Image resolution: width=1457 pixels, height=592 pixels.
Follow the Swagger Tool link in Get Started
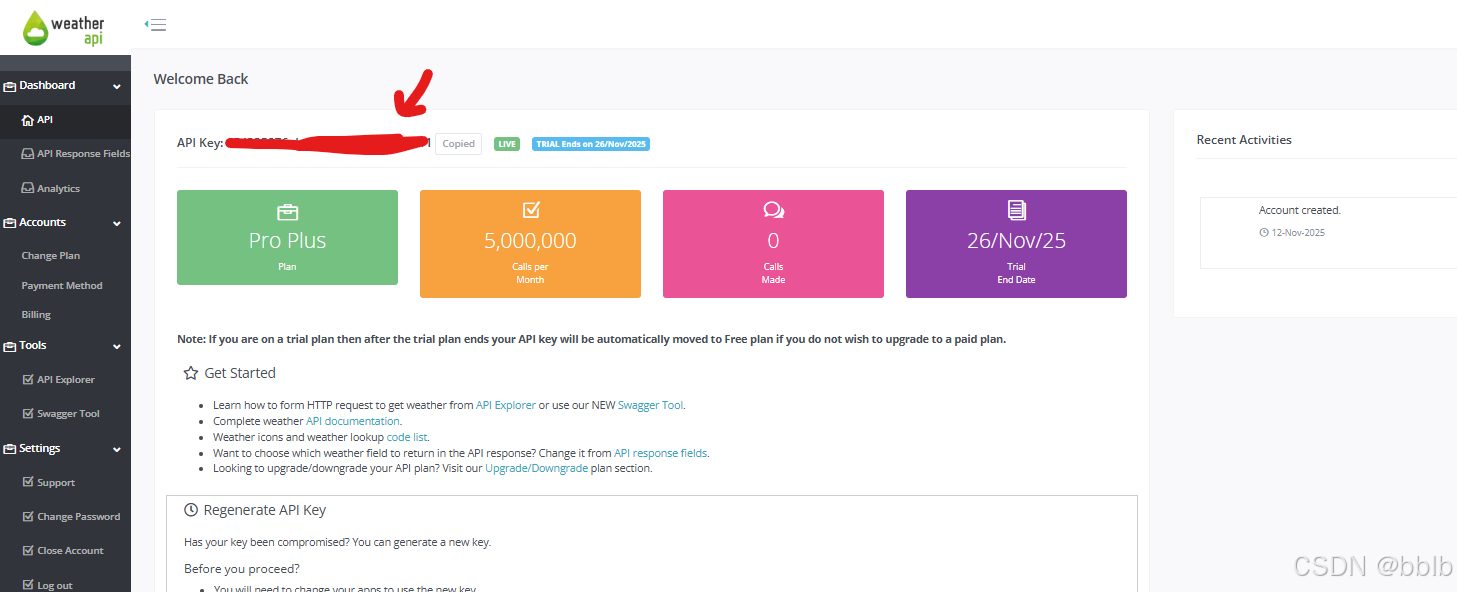pos(651,405)
